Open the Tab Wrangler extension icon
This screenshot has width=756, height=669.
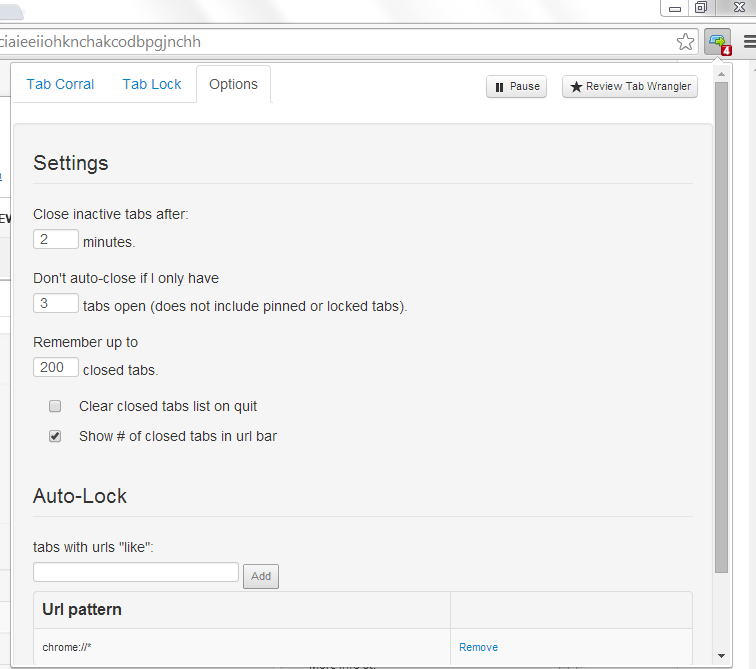point(718,42)
